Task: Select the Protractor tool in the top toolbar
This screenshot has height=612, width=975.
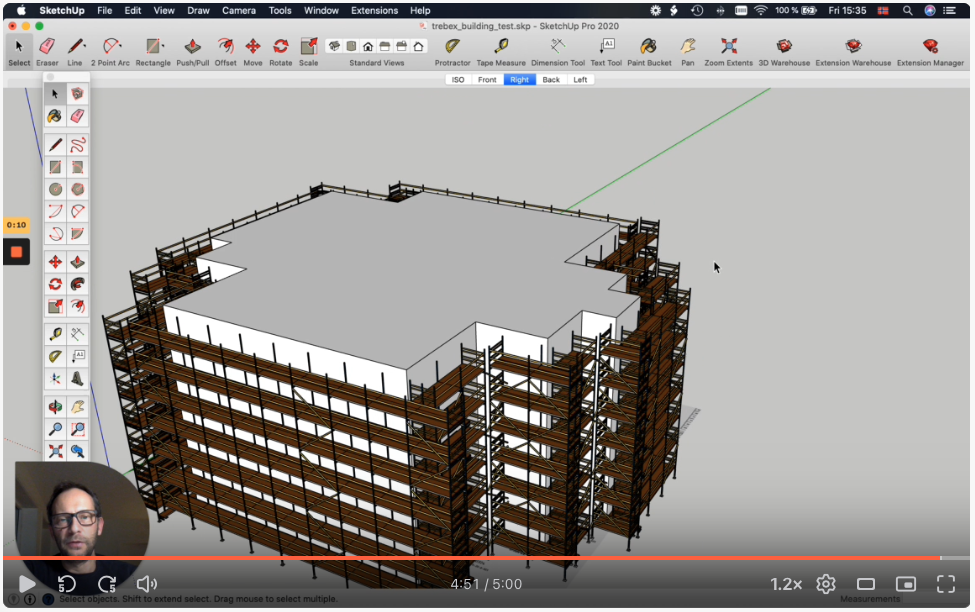Action: click(452, 52)
